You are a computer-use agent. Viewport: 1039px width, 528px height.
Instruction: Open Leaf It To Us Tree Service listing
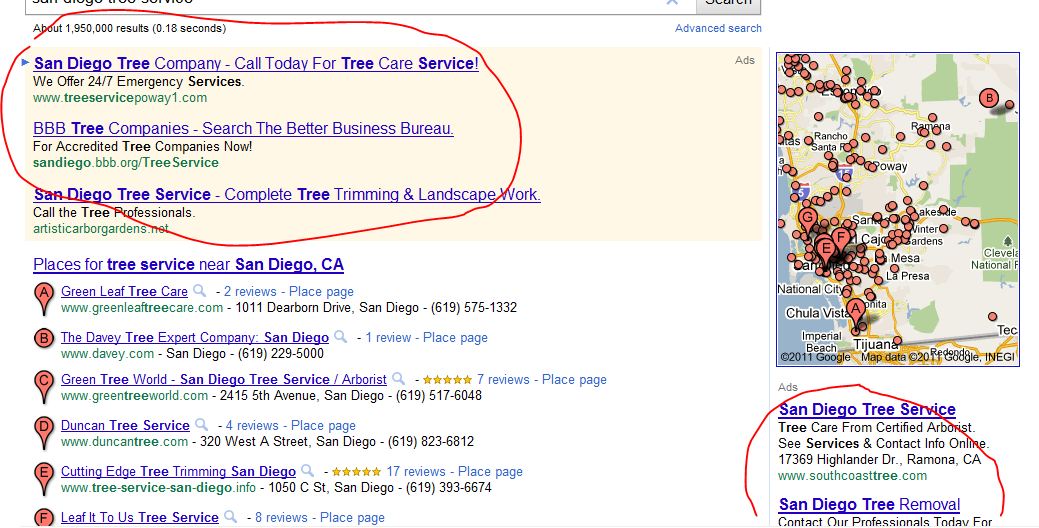click(x=140, y=517)
